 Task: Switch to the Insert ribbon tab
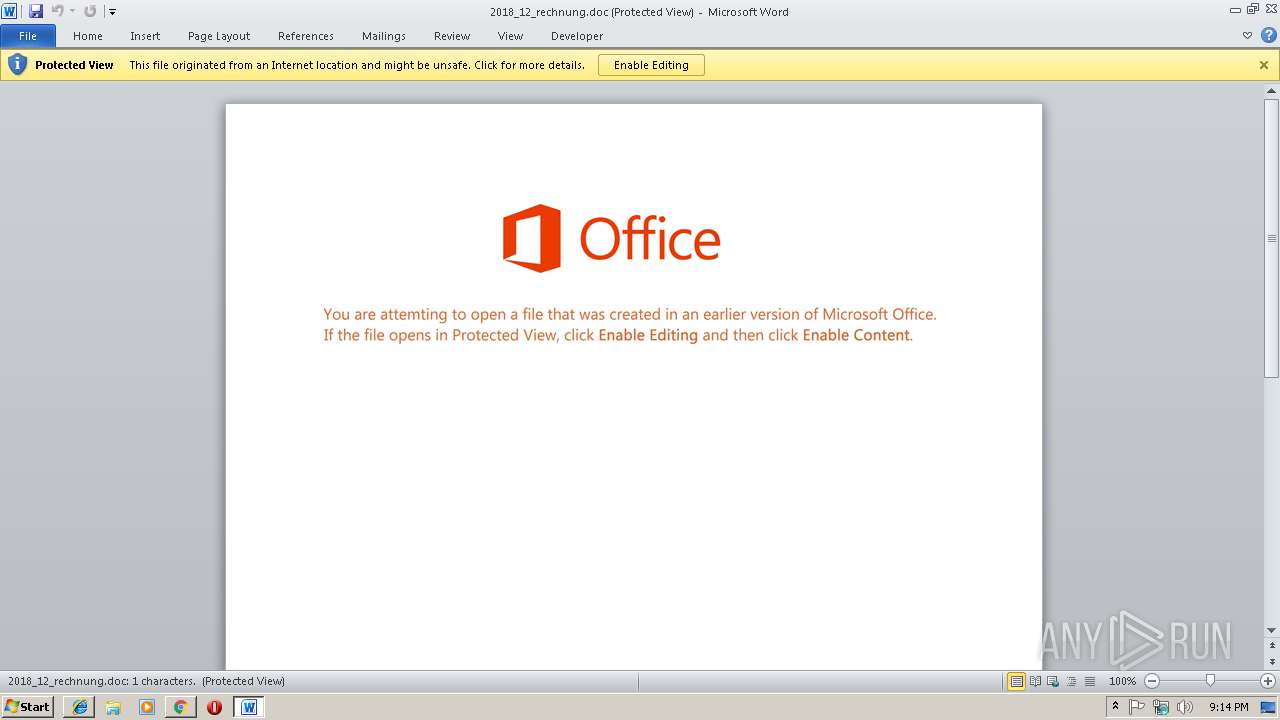145,36
